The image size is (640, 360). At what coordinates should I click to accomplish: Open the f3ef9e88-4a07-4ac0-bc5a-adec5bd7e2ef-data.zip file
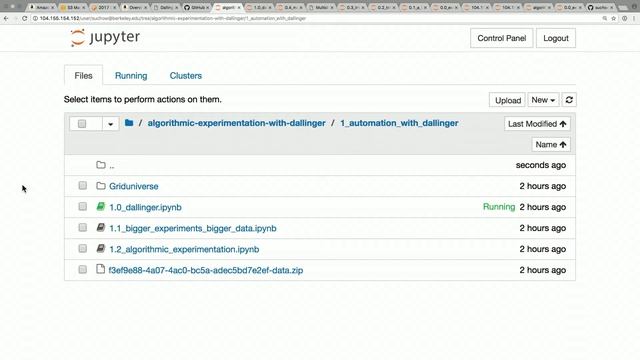(206, 270)
